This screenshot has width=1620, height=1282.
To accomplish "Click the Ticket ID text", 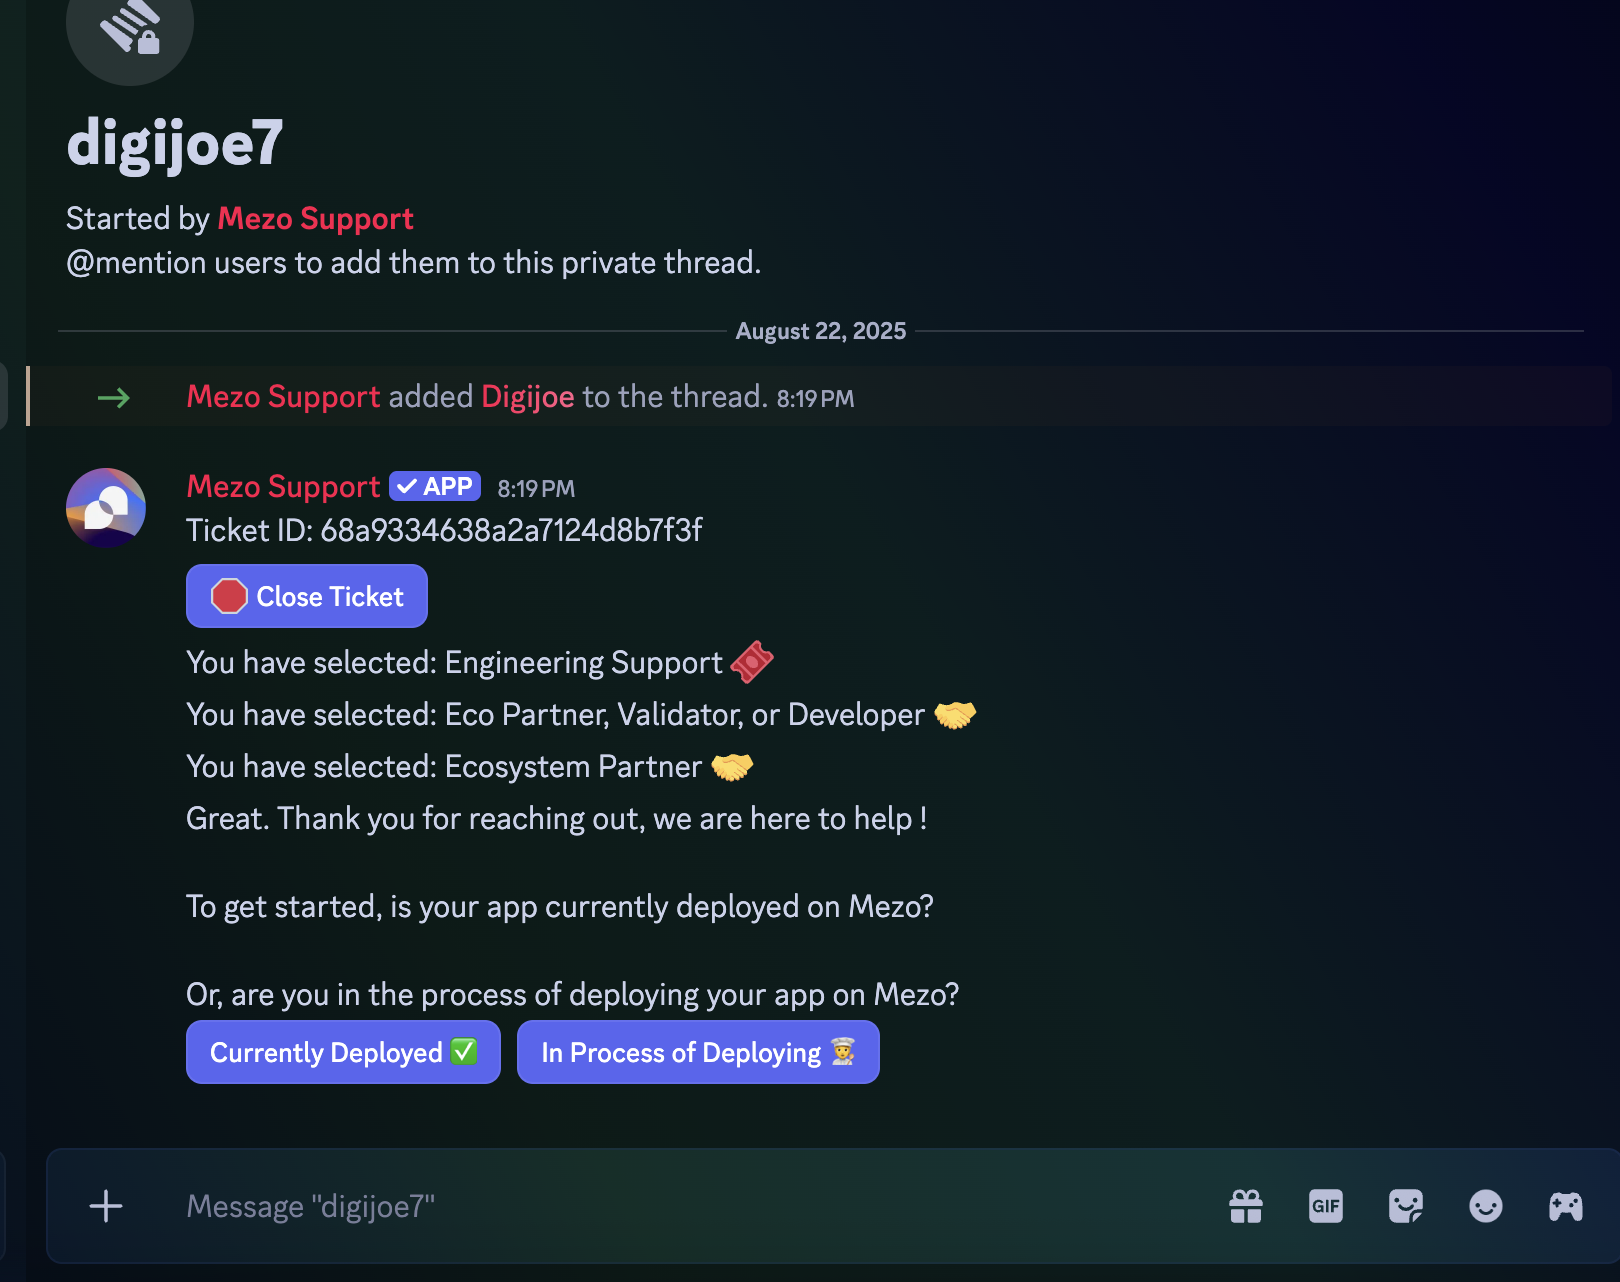I will click(444, 530).
